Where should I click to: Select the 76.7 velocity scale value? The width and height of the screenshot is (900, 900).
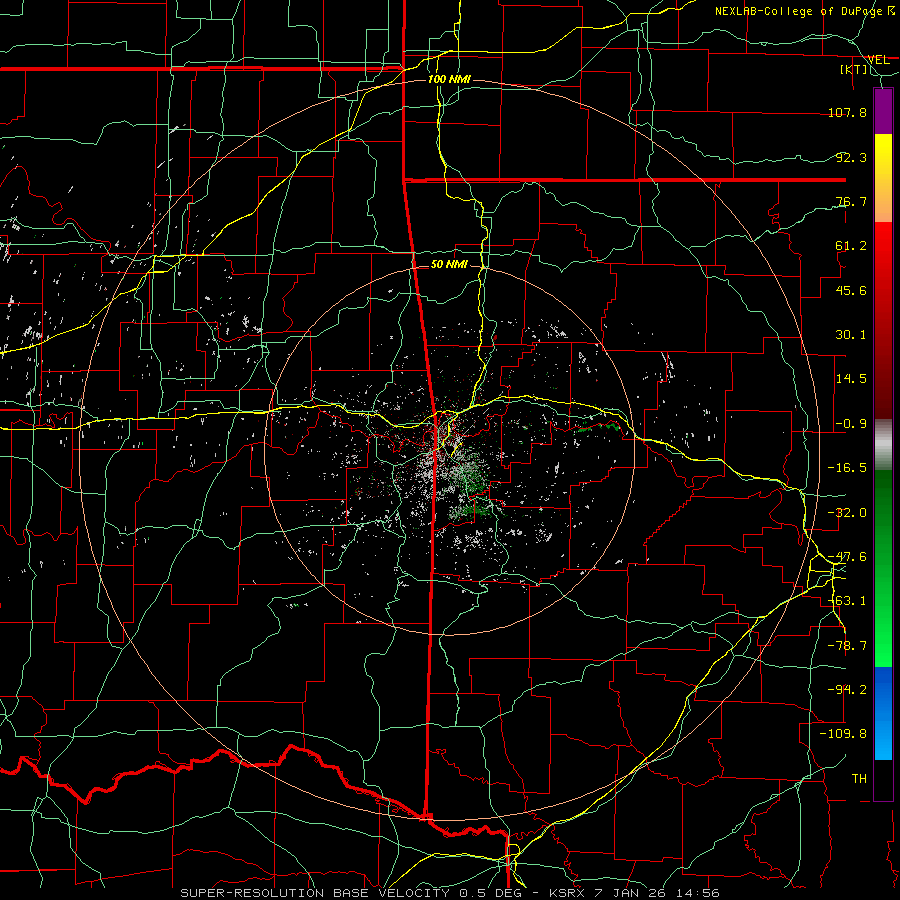[x=851, y=201]
